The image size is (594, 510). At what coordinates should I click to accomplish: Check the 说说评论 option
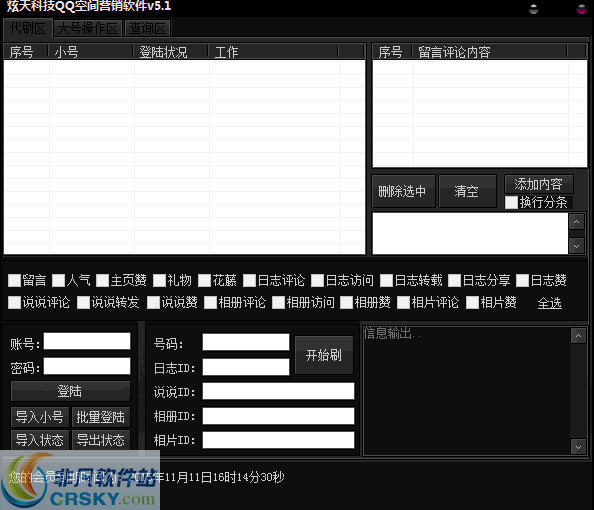pos(14,302)
